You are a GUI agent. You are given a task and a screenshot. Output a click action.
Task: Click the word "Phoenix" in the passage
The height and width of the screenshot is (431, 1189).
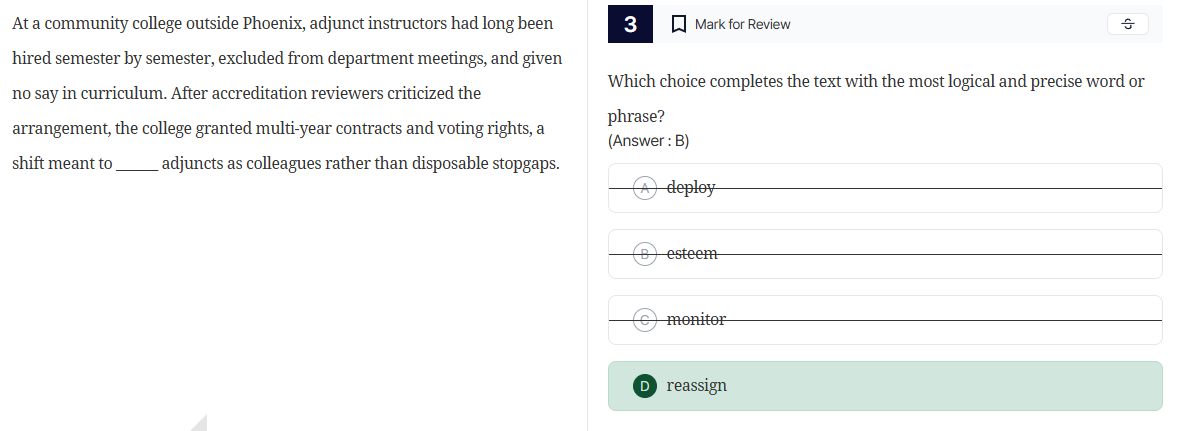tap(272, 23)
